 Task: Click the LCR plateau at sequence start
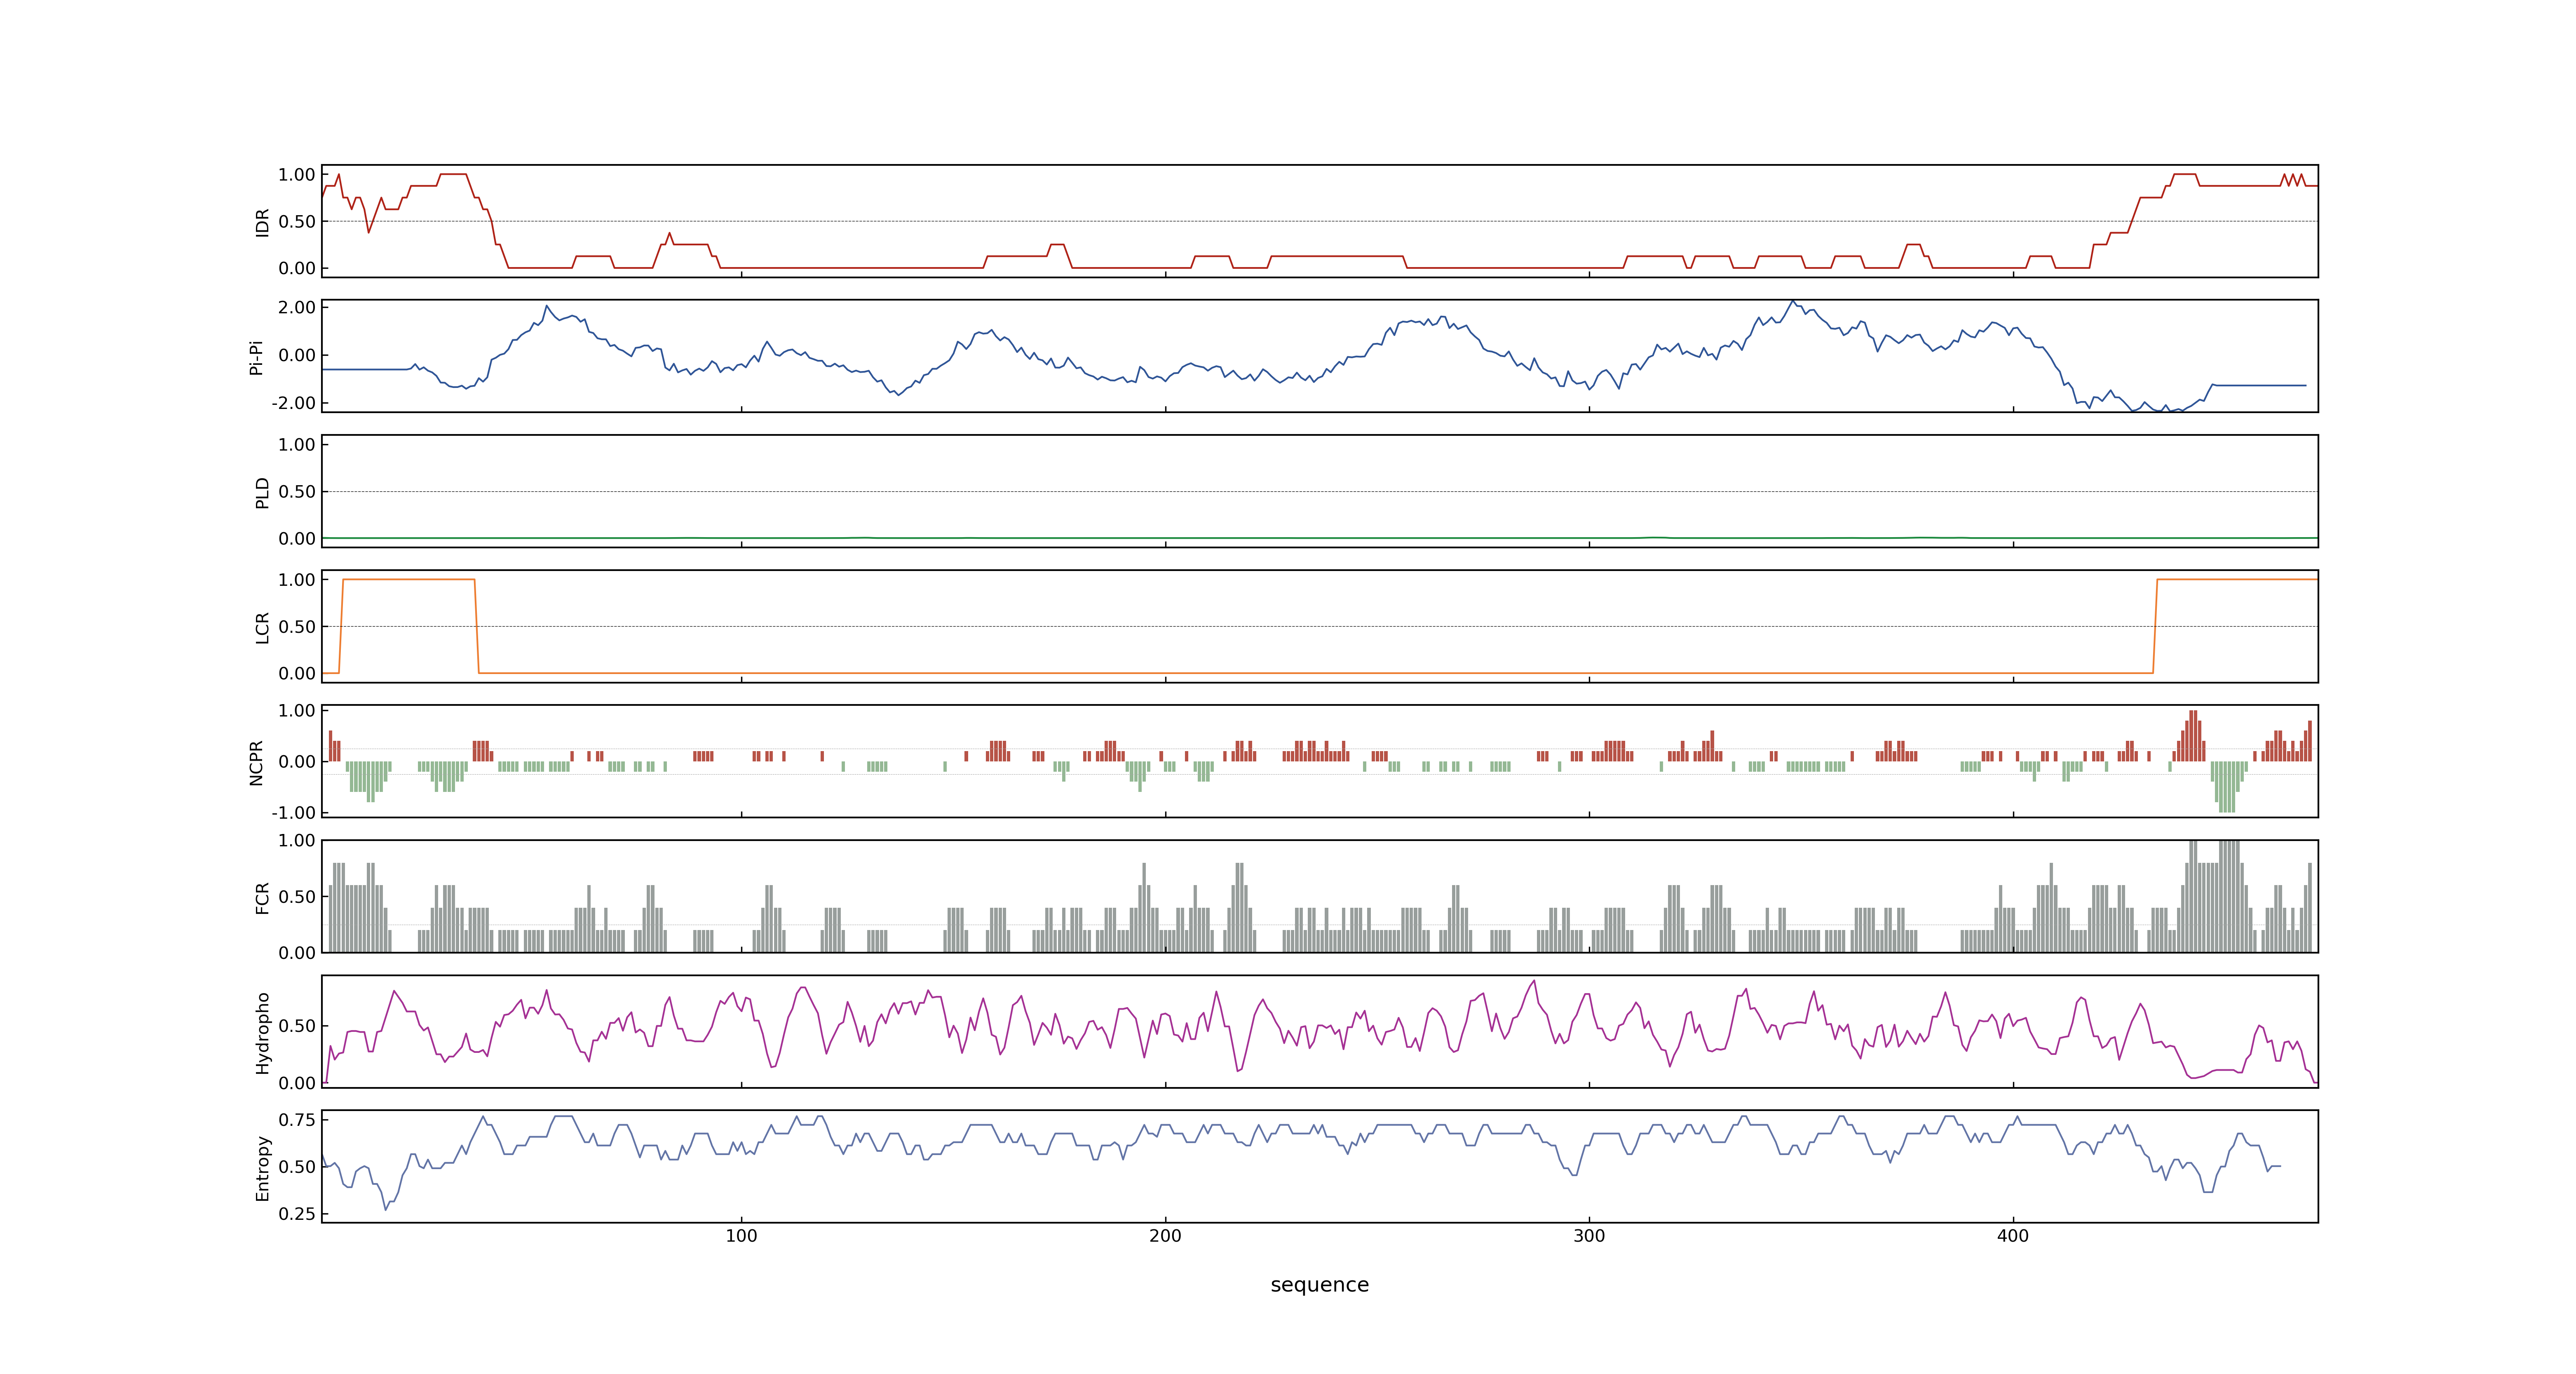408,579
